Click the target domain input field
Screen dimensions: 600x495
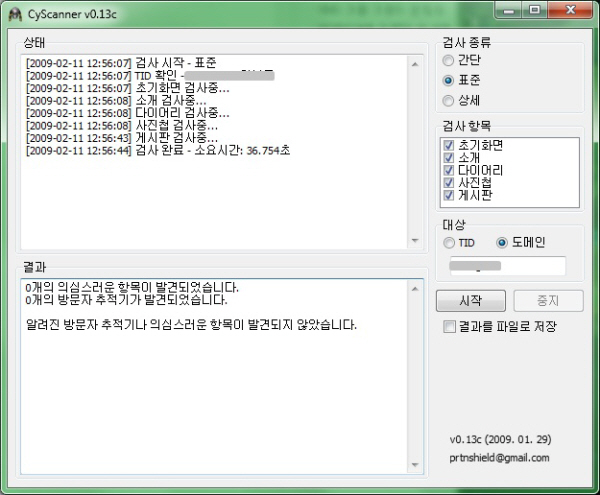[508, 265]
